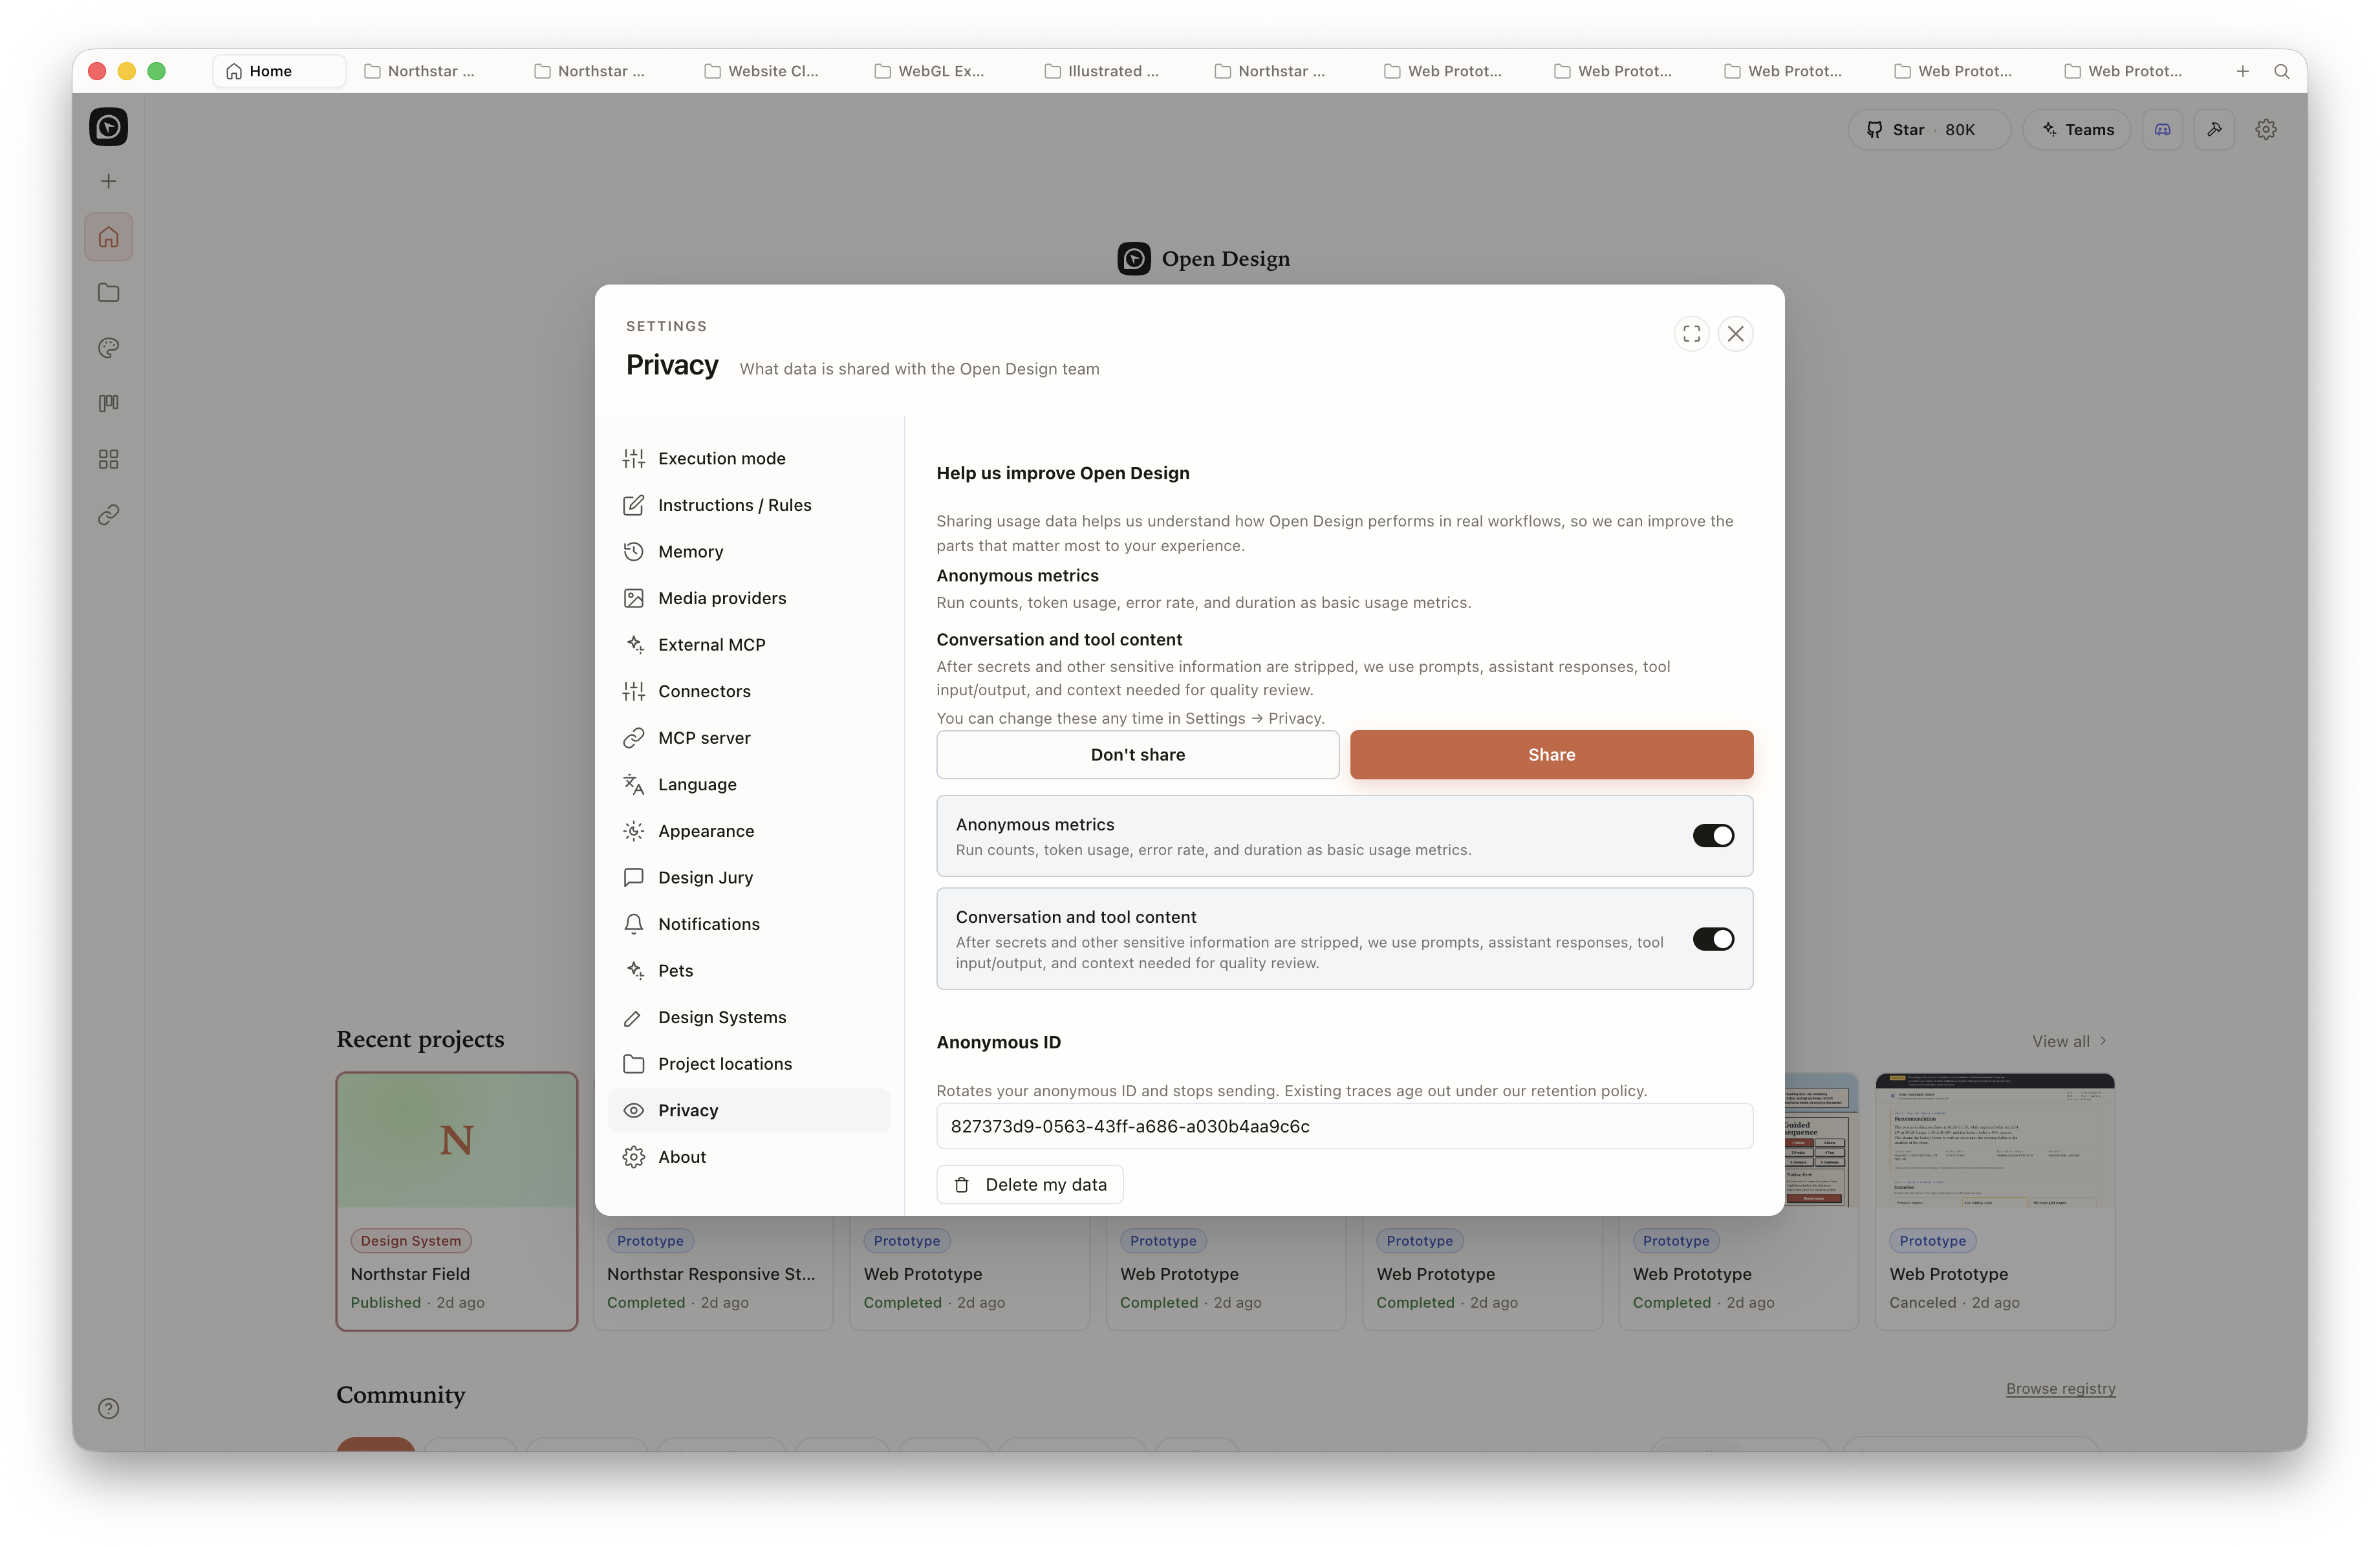Viewport: 2380px width, 1547px height.
Task: Open the grid apps icon in sidebar
Action: [108, 459]
